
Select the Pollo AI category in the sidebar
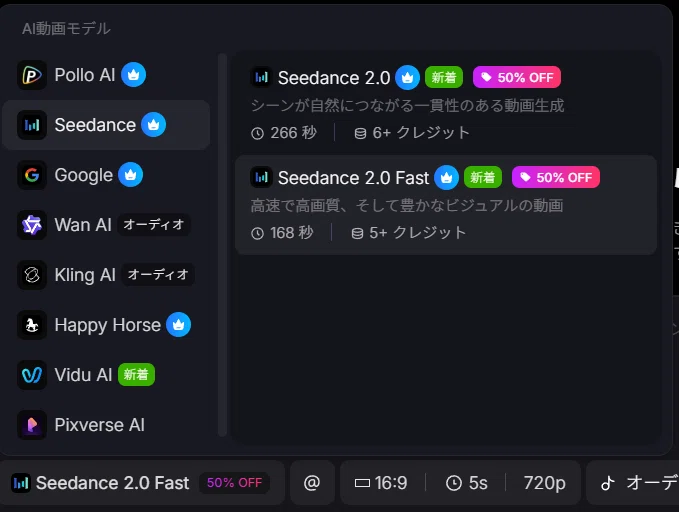[x=106, y=75]
